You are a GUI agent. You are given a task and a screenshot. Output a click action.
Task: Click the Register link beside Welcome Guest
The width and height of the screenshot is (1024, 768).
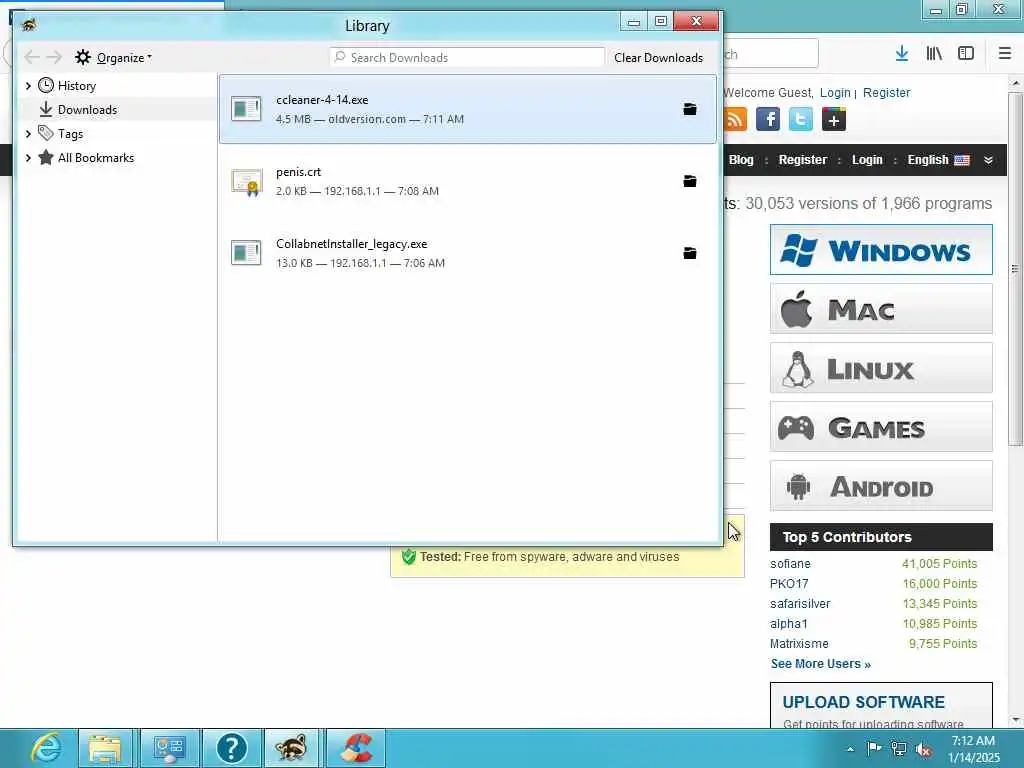(886, 93)
